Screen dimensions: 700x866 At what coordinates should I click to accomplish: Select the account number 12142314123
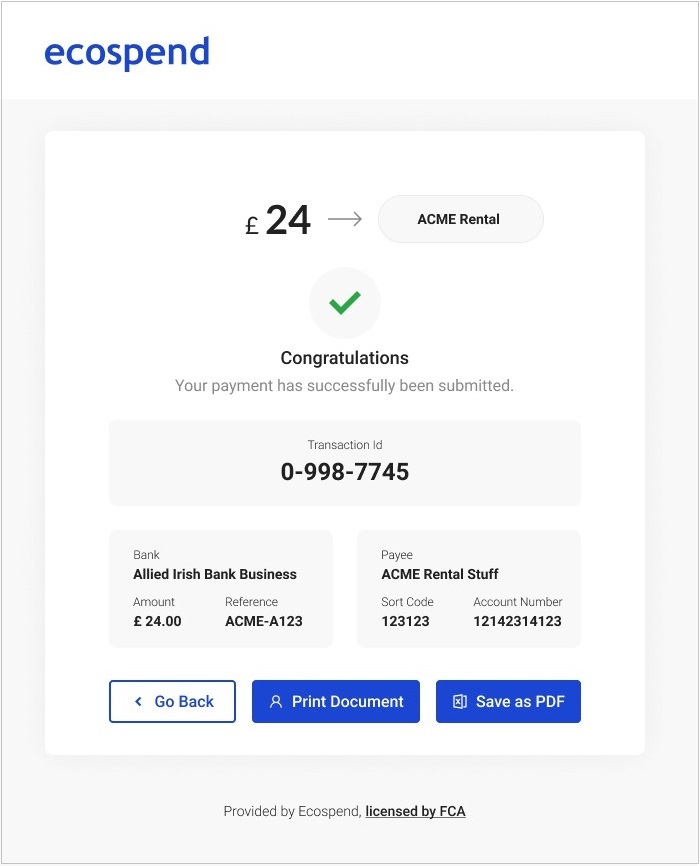tap(517, 621)
